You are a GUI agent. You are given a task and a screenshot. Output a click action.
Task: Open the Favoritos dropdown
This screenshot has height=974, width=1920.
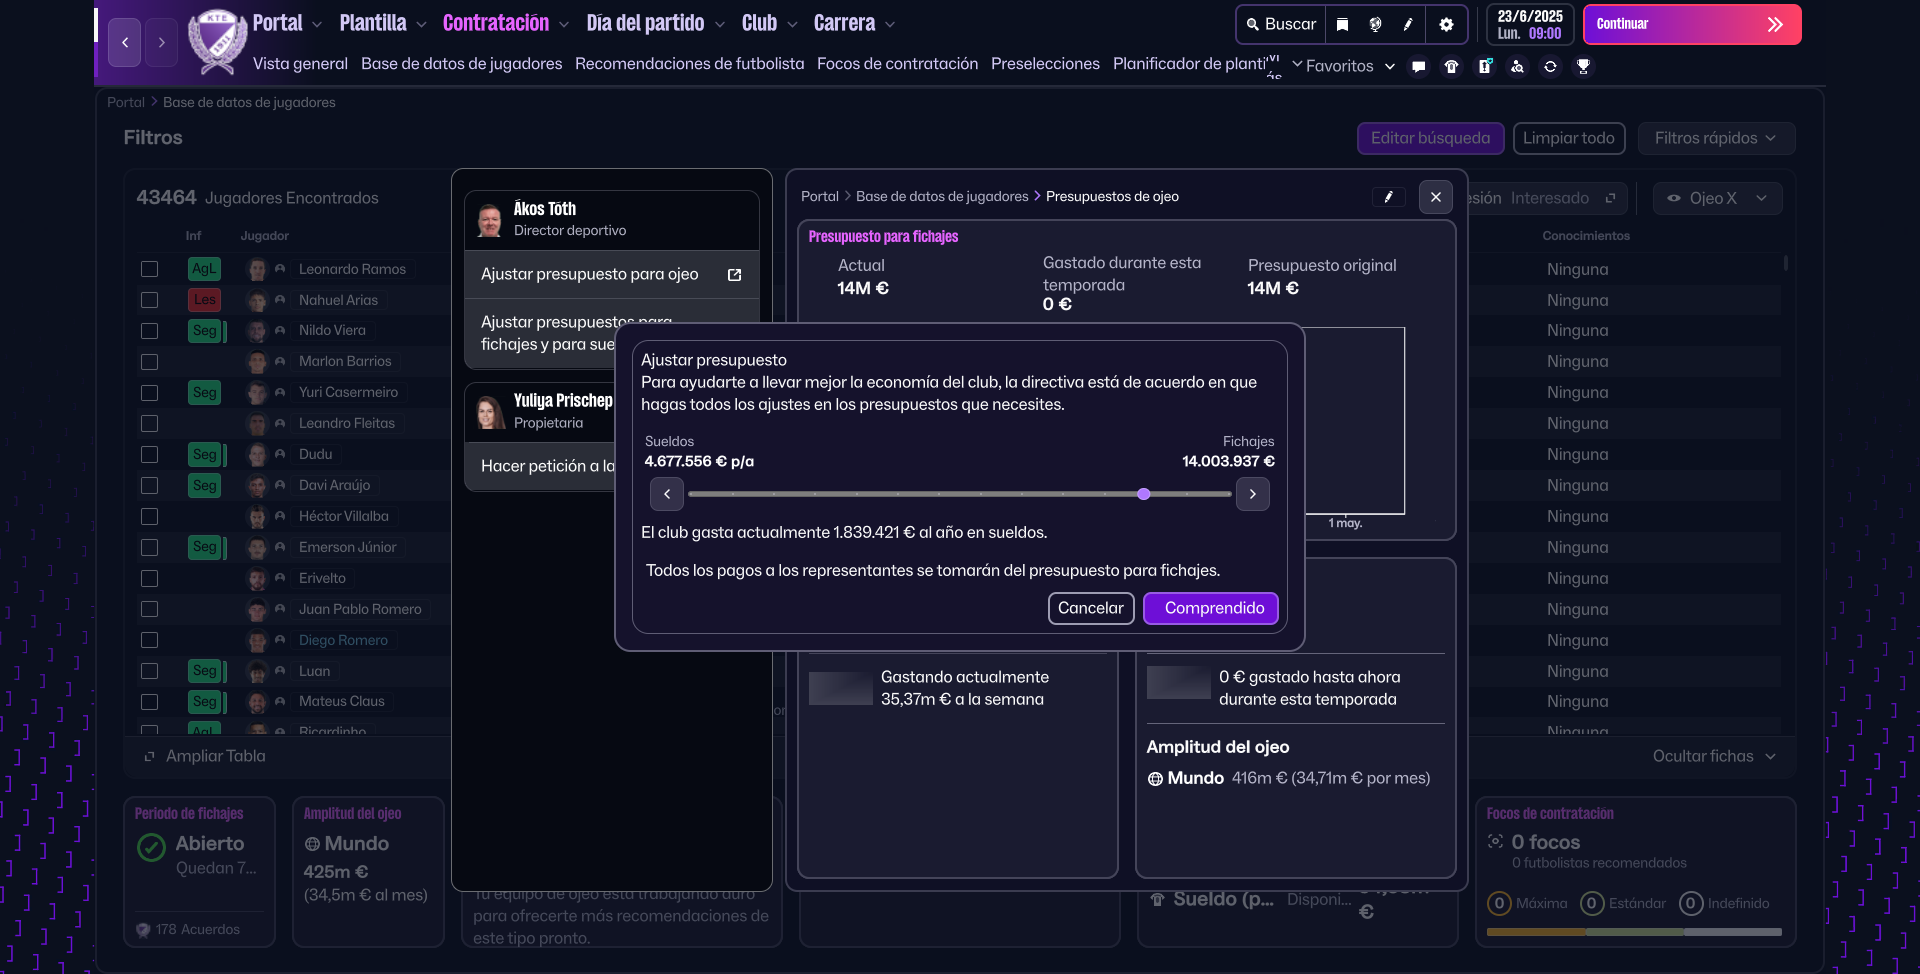coord(1343,66)
